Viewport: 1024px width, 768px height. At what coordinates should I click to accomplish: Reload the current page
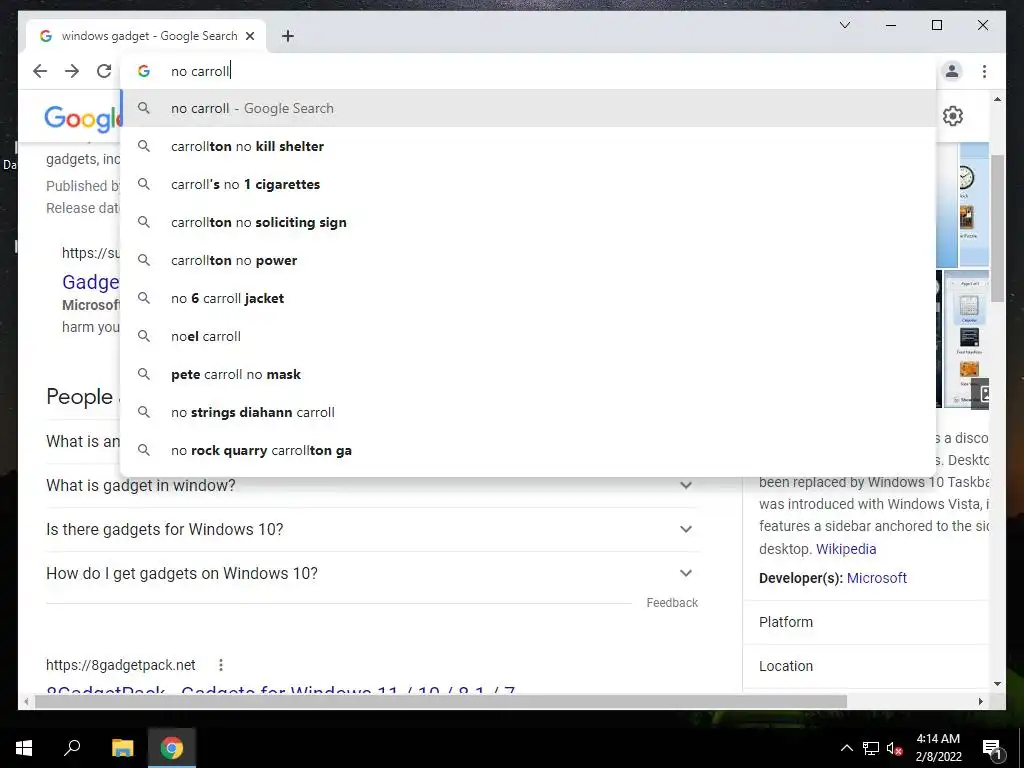click(104, 71)
